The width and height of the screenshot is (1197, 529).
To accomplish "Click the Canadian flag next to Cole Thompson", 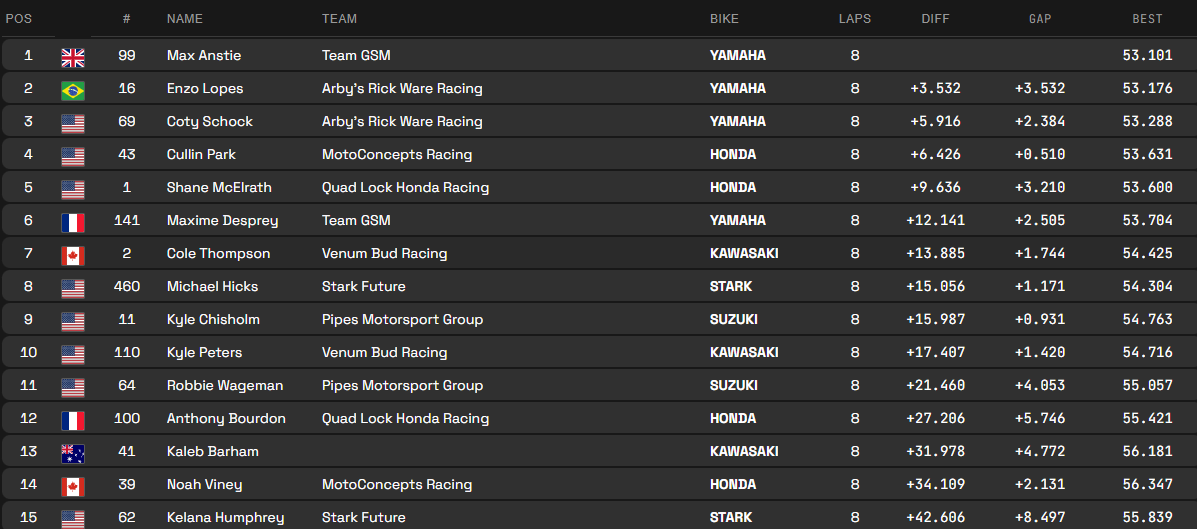I will coord(73,255).
